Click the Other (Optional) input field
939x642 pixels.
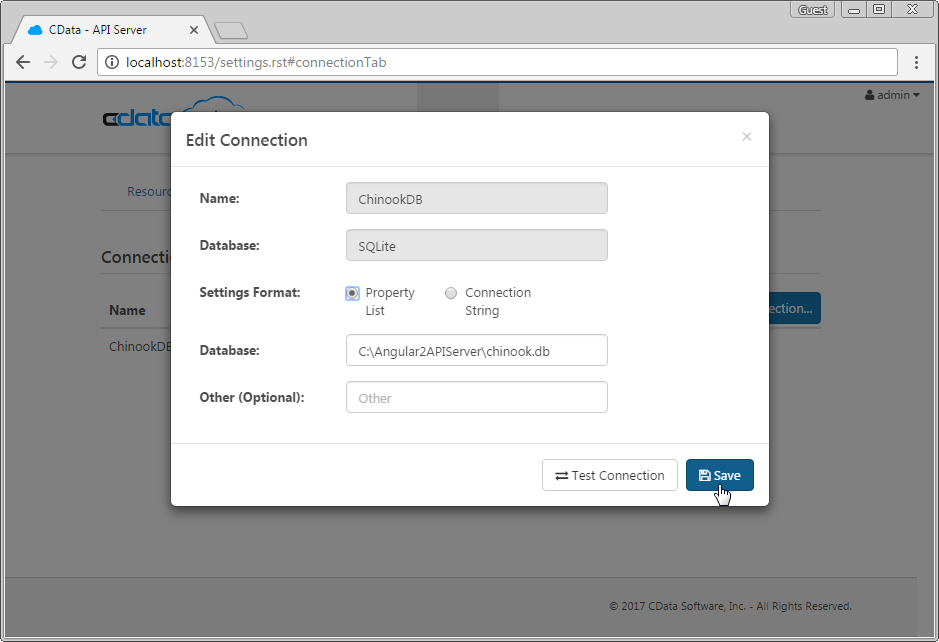click(476, 397)
